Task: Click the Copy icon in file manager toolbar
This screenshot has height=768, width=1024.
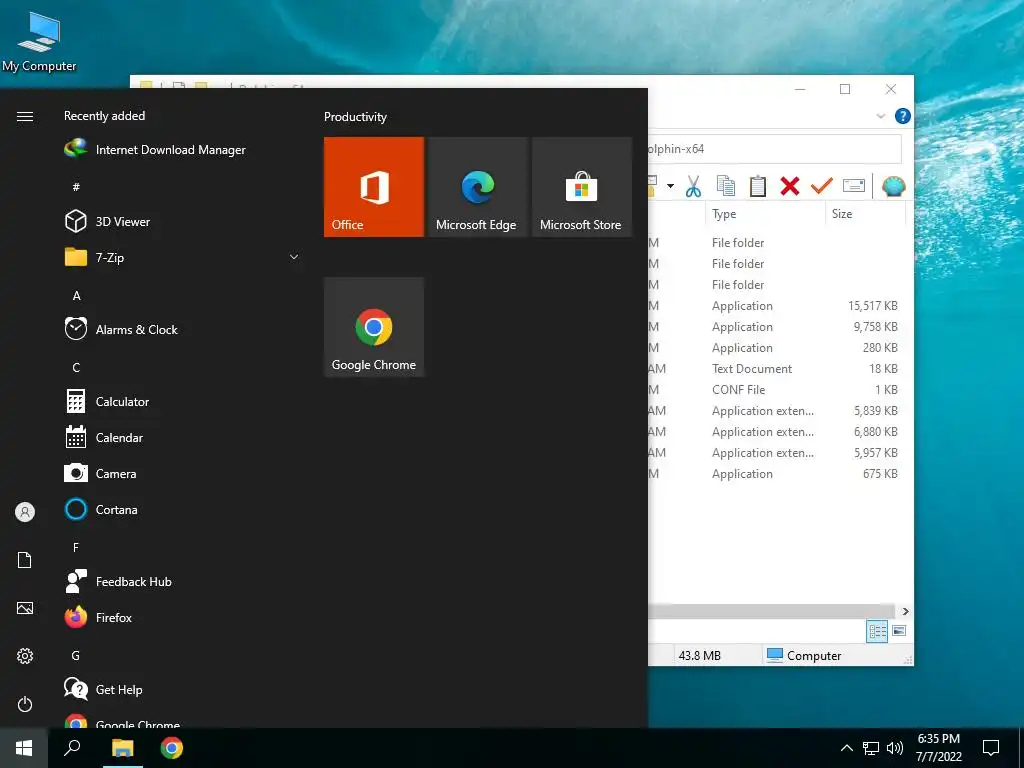Action: tap(726, 186)
